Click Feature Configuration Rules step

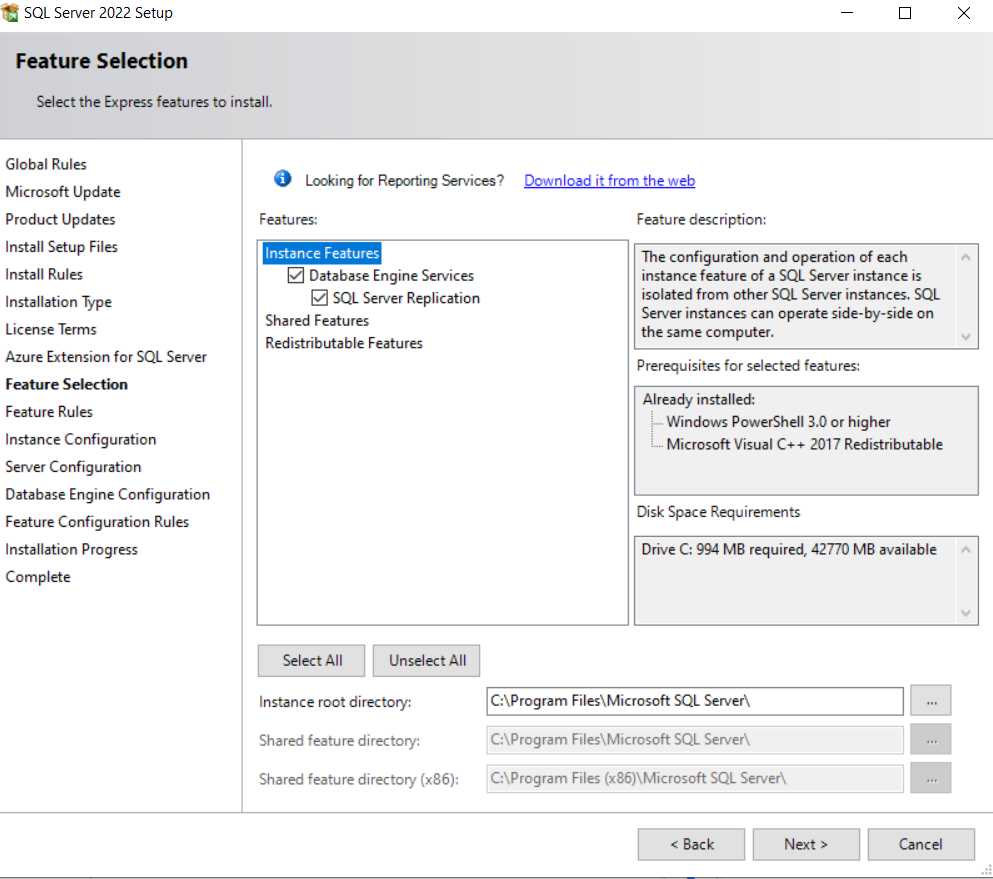97,522
